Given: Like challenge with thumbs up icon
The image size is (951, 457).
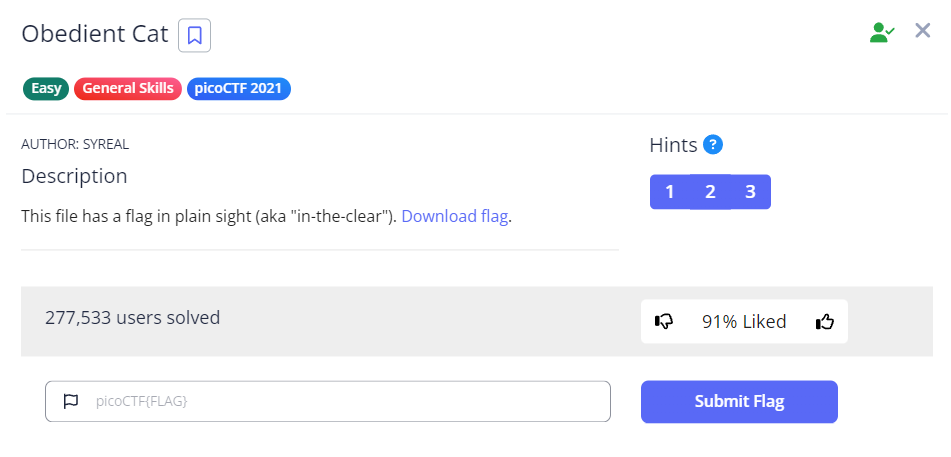Looking at the screenshot, I should click(825, 322).
